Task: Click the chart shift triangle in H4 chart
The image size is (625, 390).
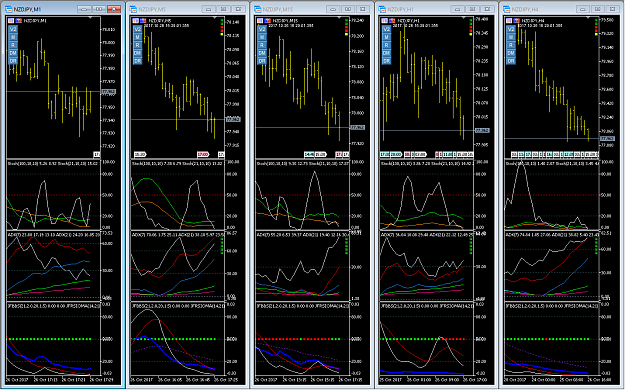Action: click(588, 18)
